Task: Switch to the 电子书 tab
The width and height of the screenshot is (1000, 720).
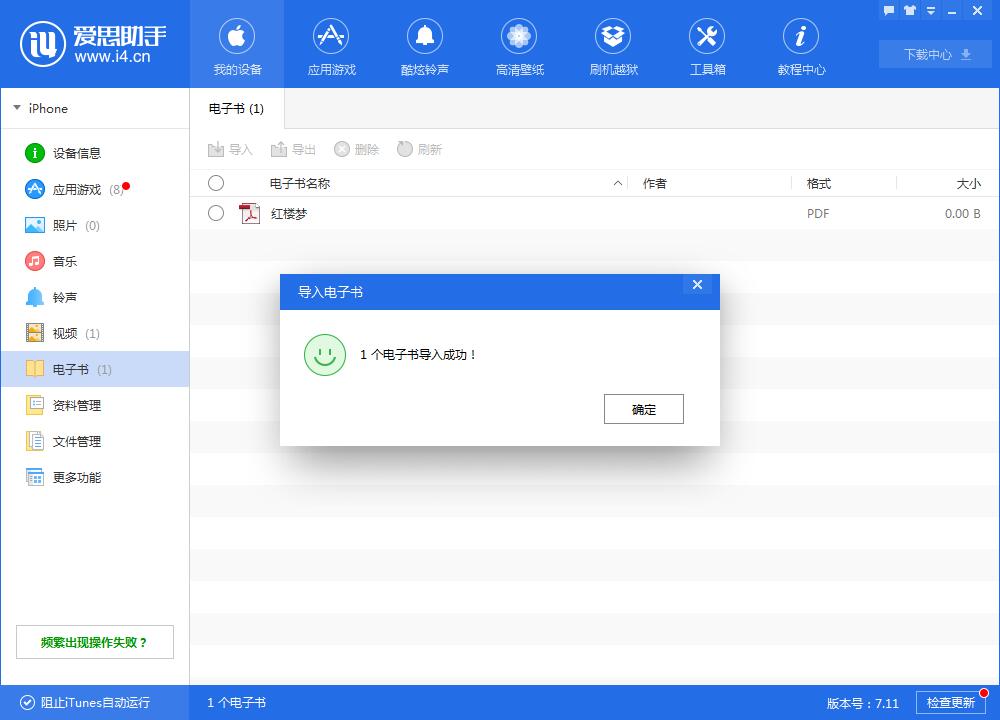Action: tap(236, 110)
